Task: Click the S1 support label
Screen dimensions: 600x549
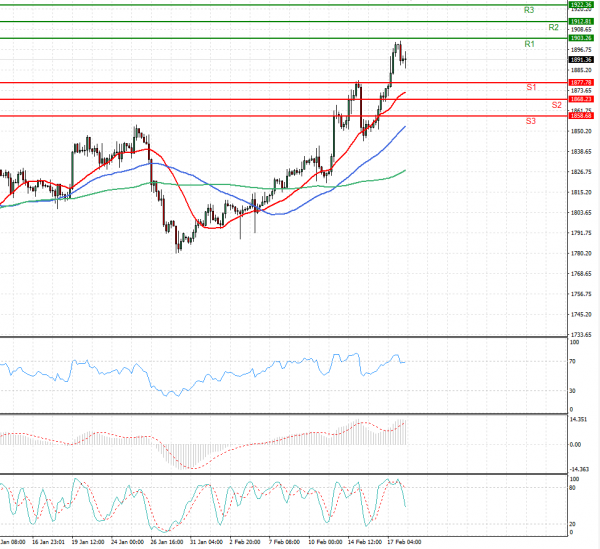Action: coord(531,88)
